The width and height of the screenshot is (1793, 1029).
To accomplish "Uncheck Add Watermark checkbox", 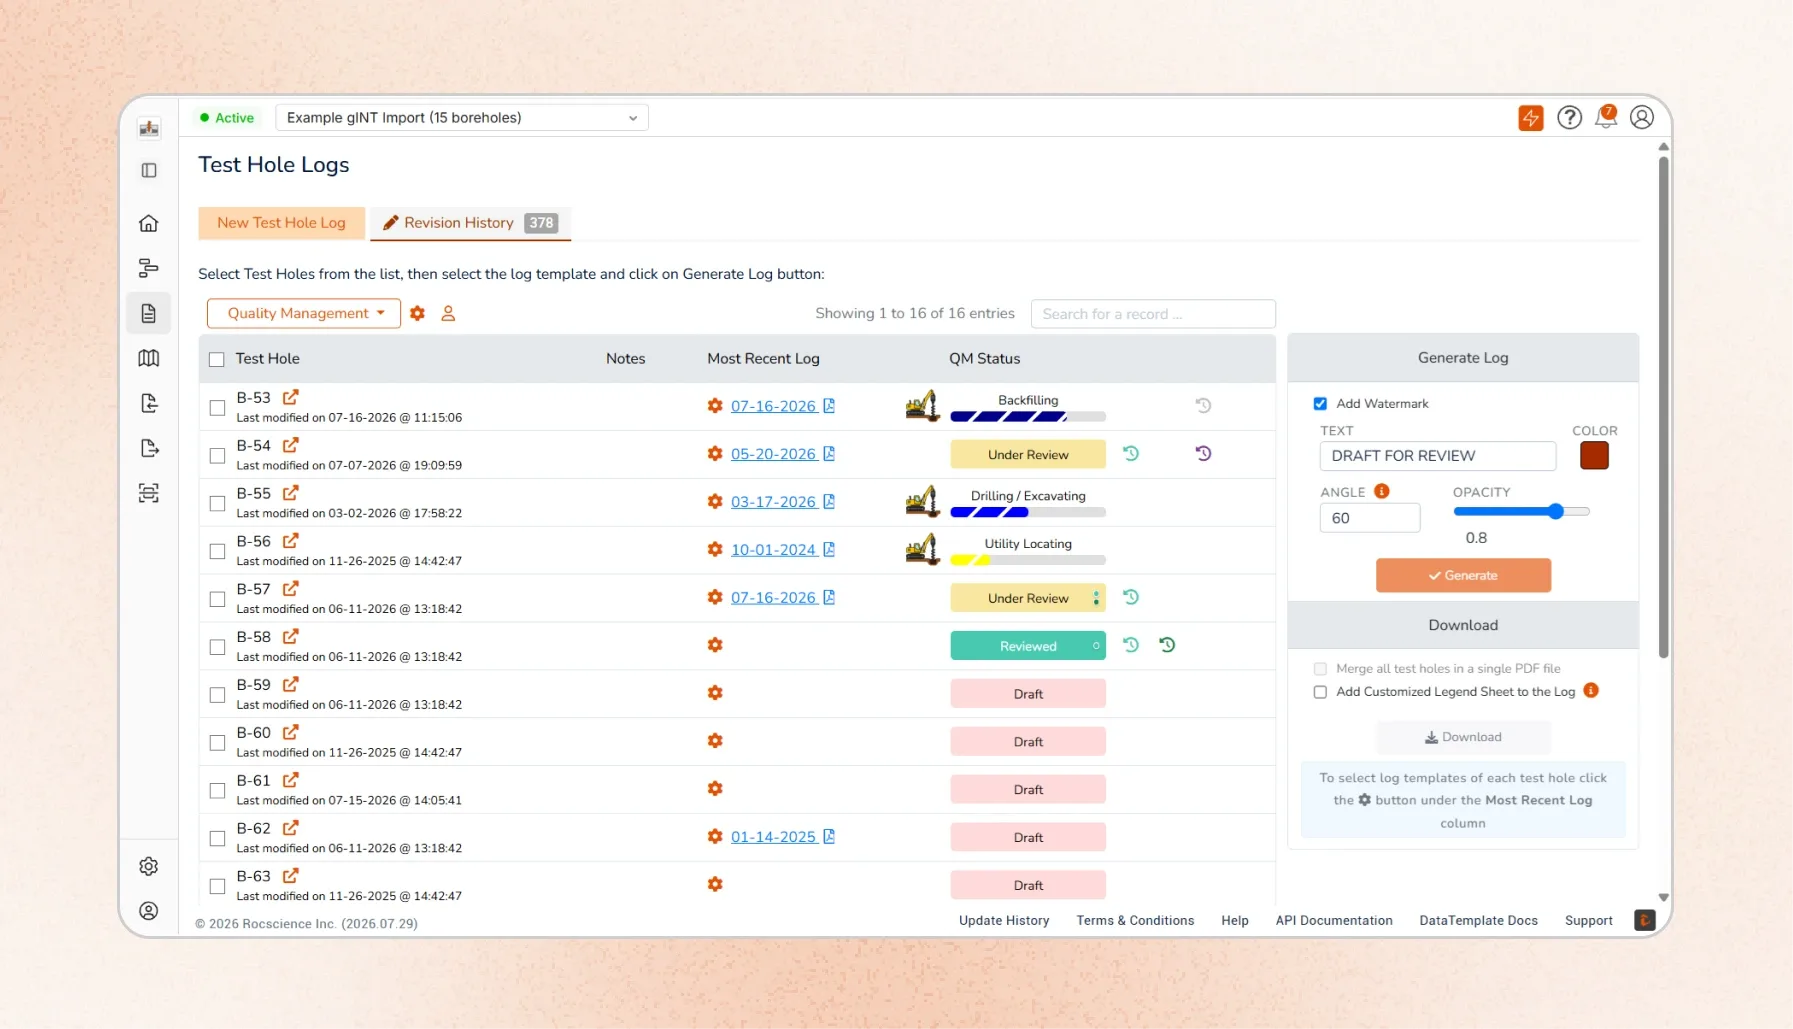I will [1320, 403].
